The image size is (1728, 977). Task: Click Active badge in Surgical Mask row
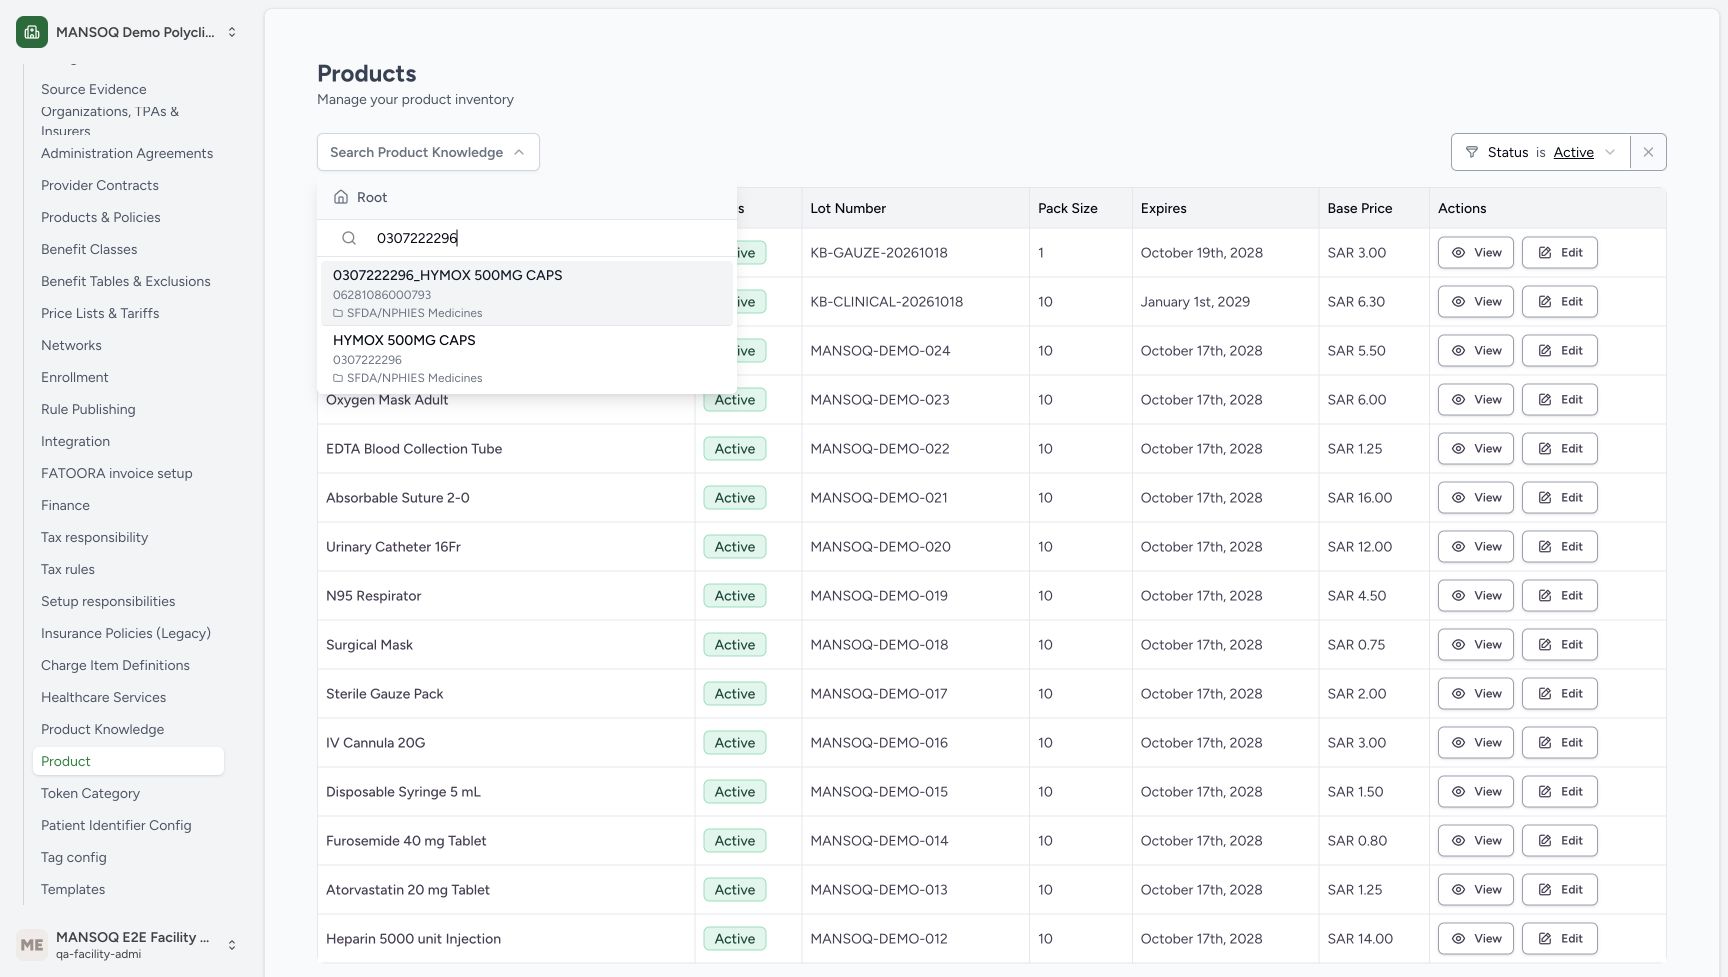[x=735, y=645]
